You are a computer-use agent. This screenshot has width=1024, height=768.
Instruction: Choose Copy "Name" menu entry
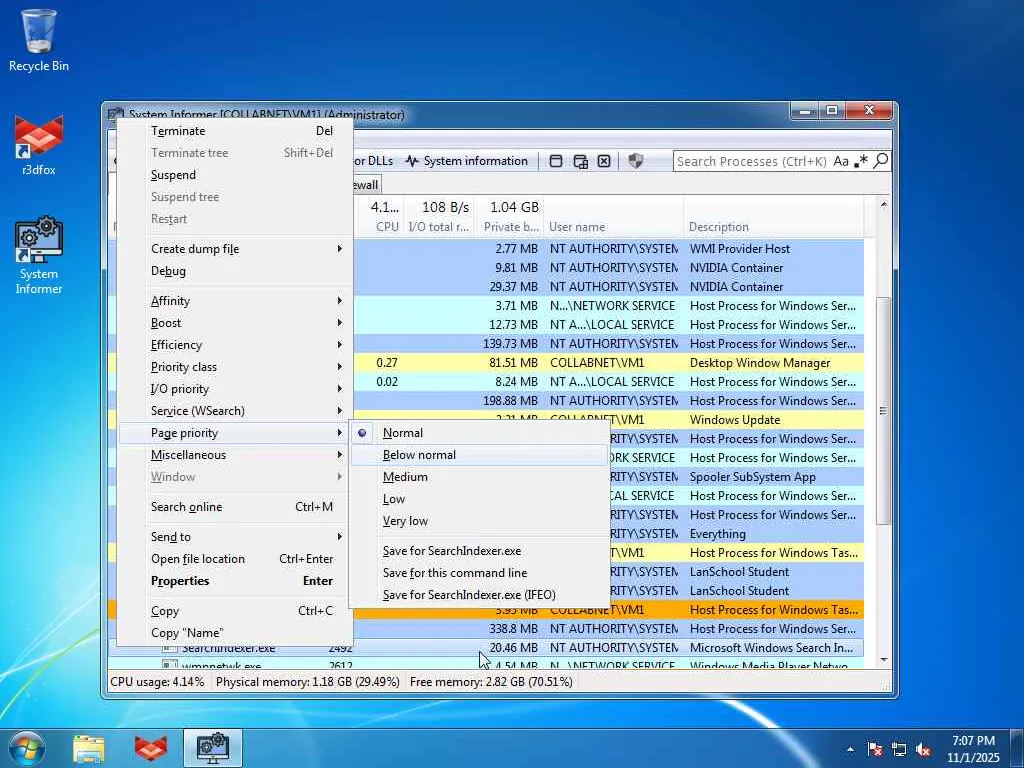coord(236,633)
